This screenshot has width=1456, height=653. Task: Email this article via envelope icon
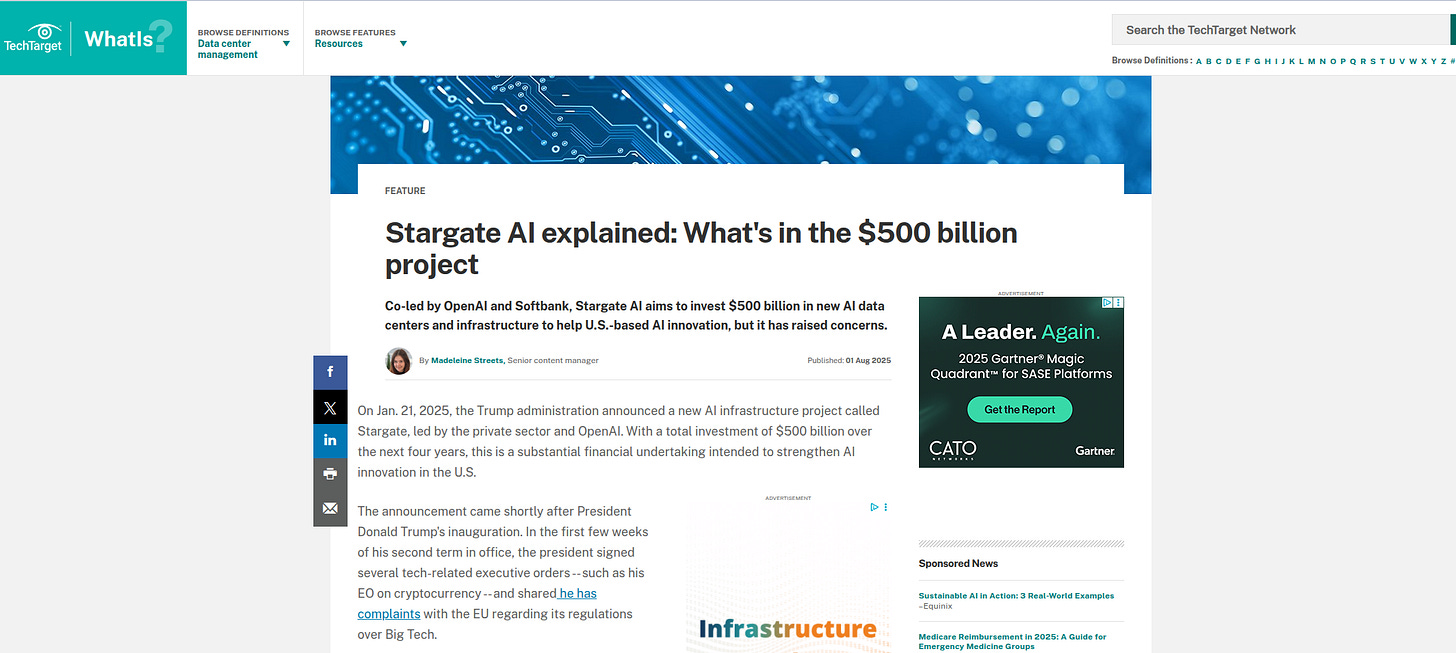pyautogui.click(x=330, y=508)
